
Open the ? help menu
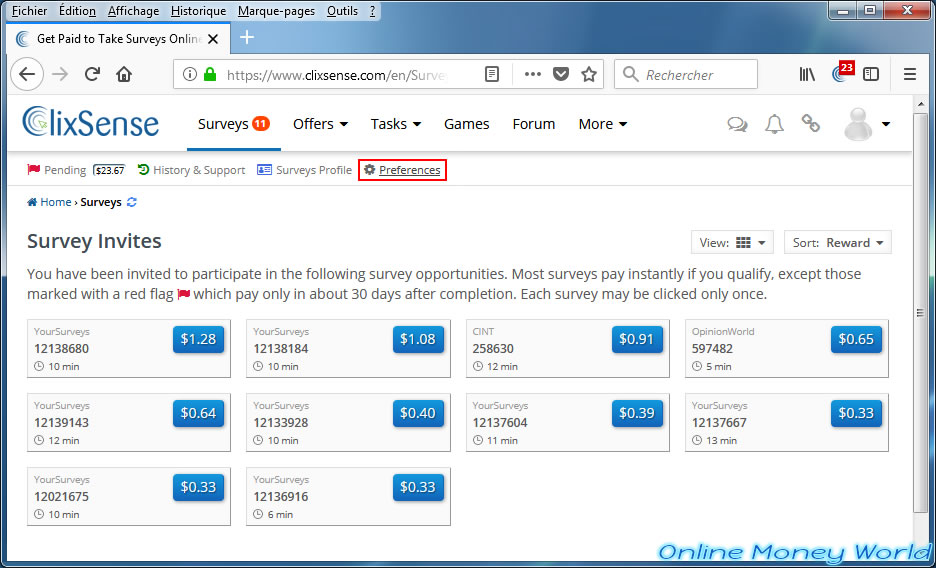(x=372, y=11)
